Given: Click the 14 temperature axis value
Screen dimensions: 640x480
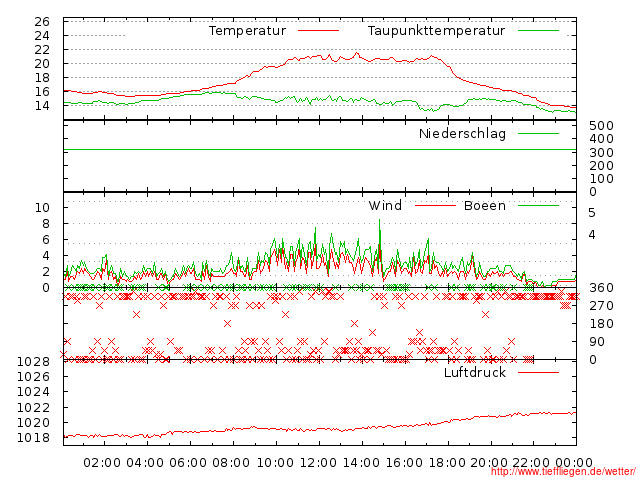Looking at the screenshot, I should pyautogui.click(x=42, y=106).
